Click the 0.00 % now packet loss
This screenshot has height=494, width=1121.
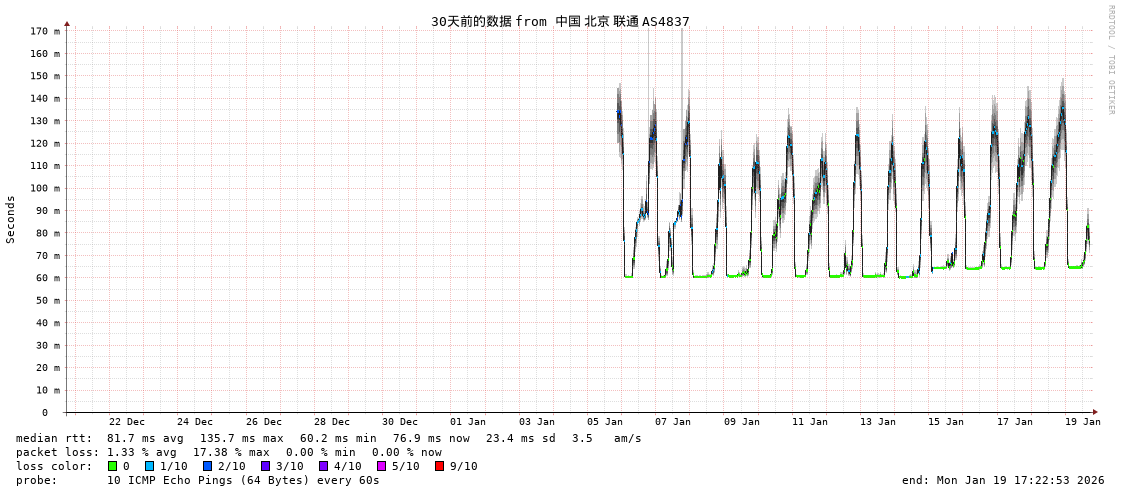point(407,453)
